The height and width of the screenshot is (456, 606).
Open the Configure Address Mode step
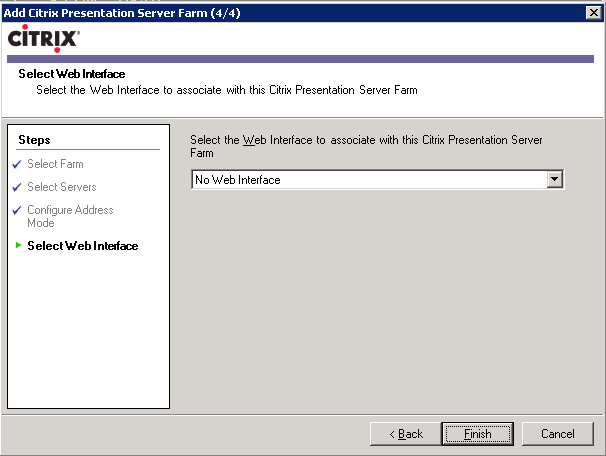(69, 216)
